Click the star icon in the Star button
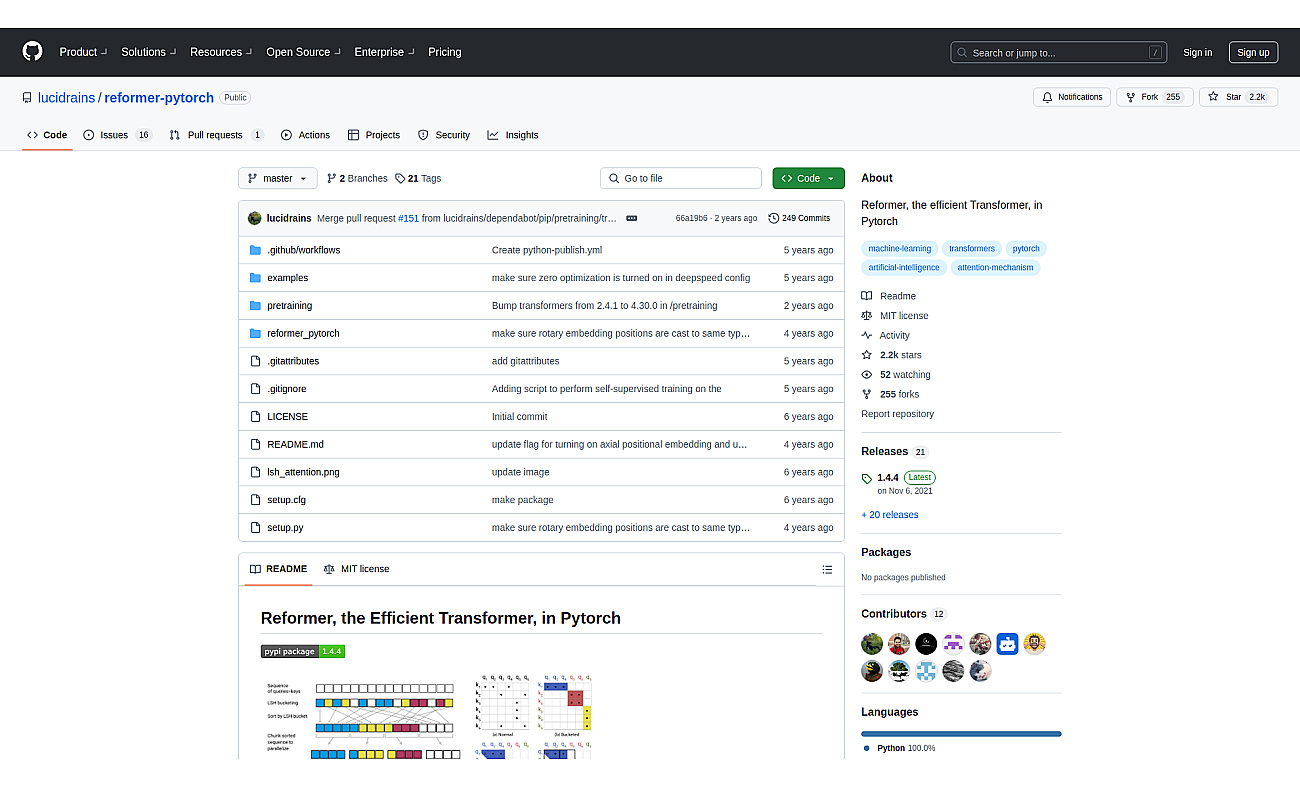 [1213, 97]
